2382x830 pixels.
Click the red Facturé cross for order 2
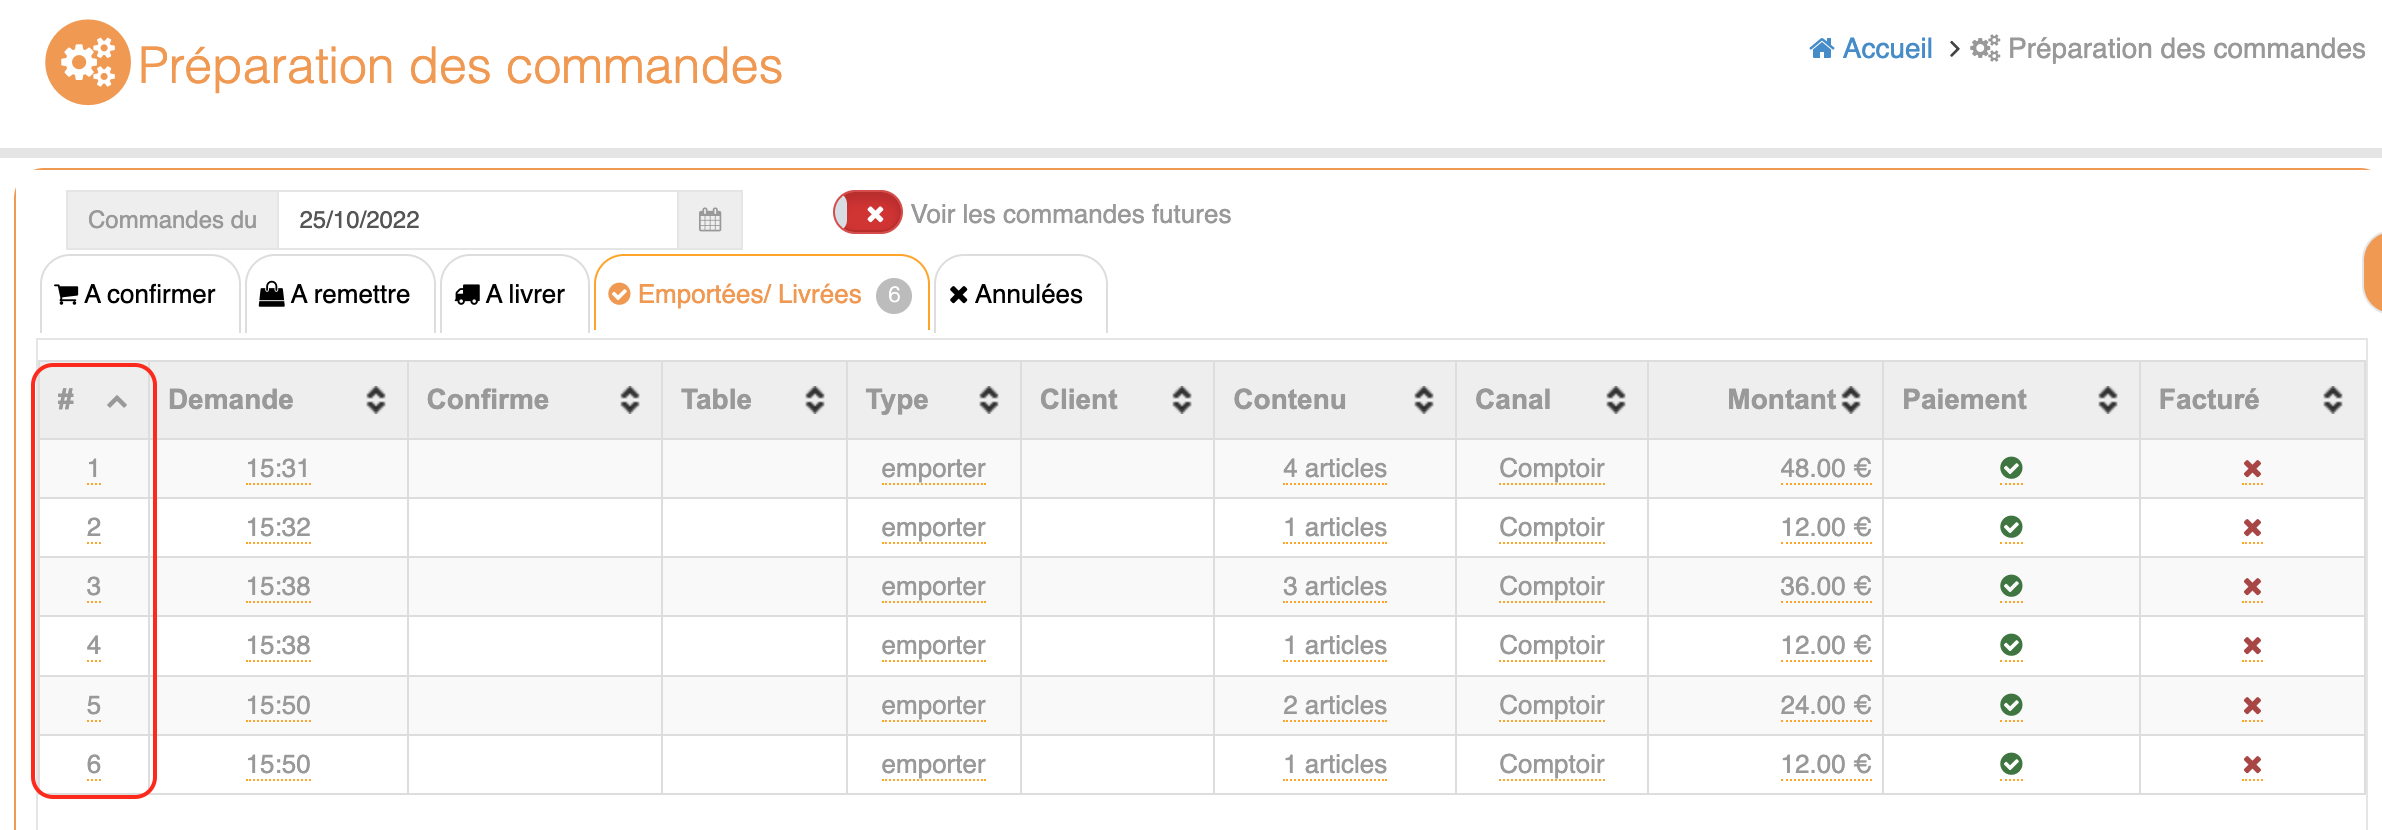click(2252, 528)
